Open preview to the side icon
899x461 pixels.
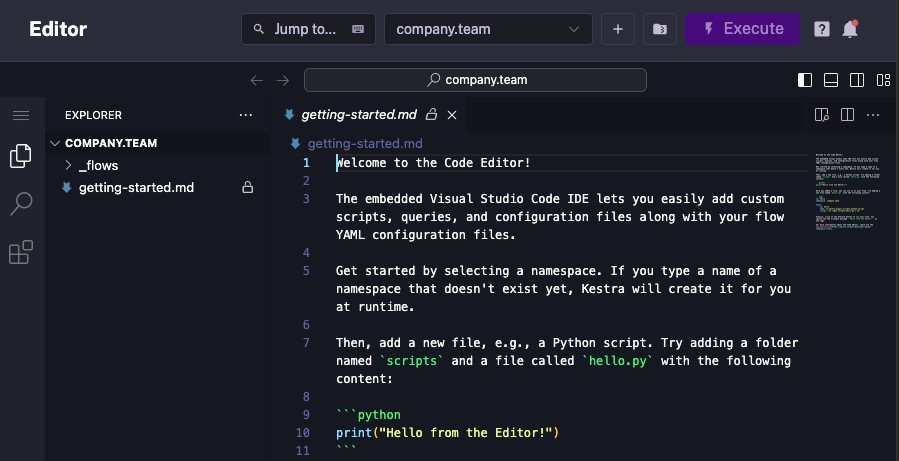point(822,115)
